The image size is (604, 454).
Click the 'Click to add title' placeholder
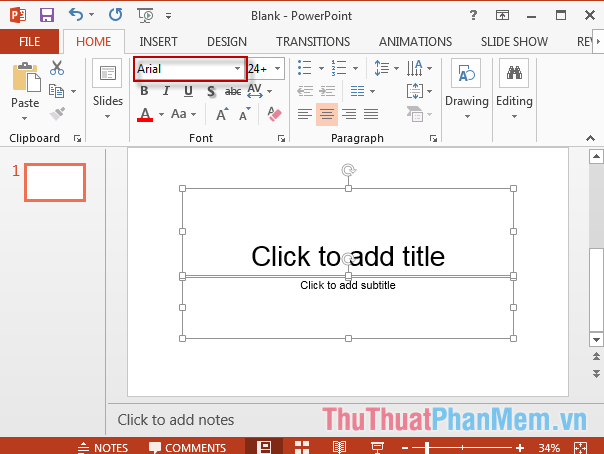coord(348,256)
